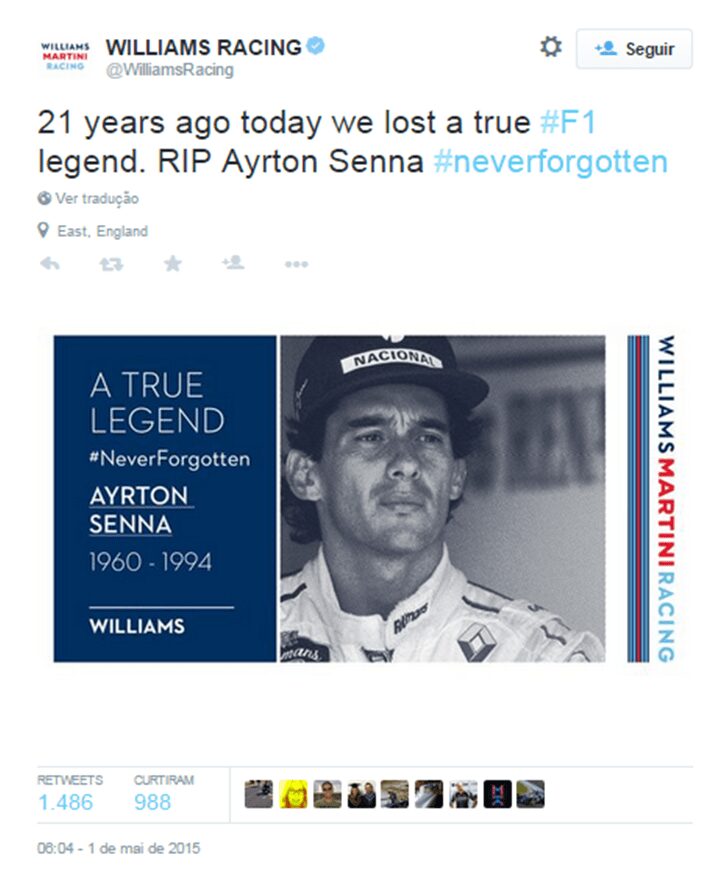Viewport: 724px width, 889px height.
Task: Open the more options ellipsis menu
Action: point(296,264)
